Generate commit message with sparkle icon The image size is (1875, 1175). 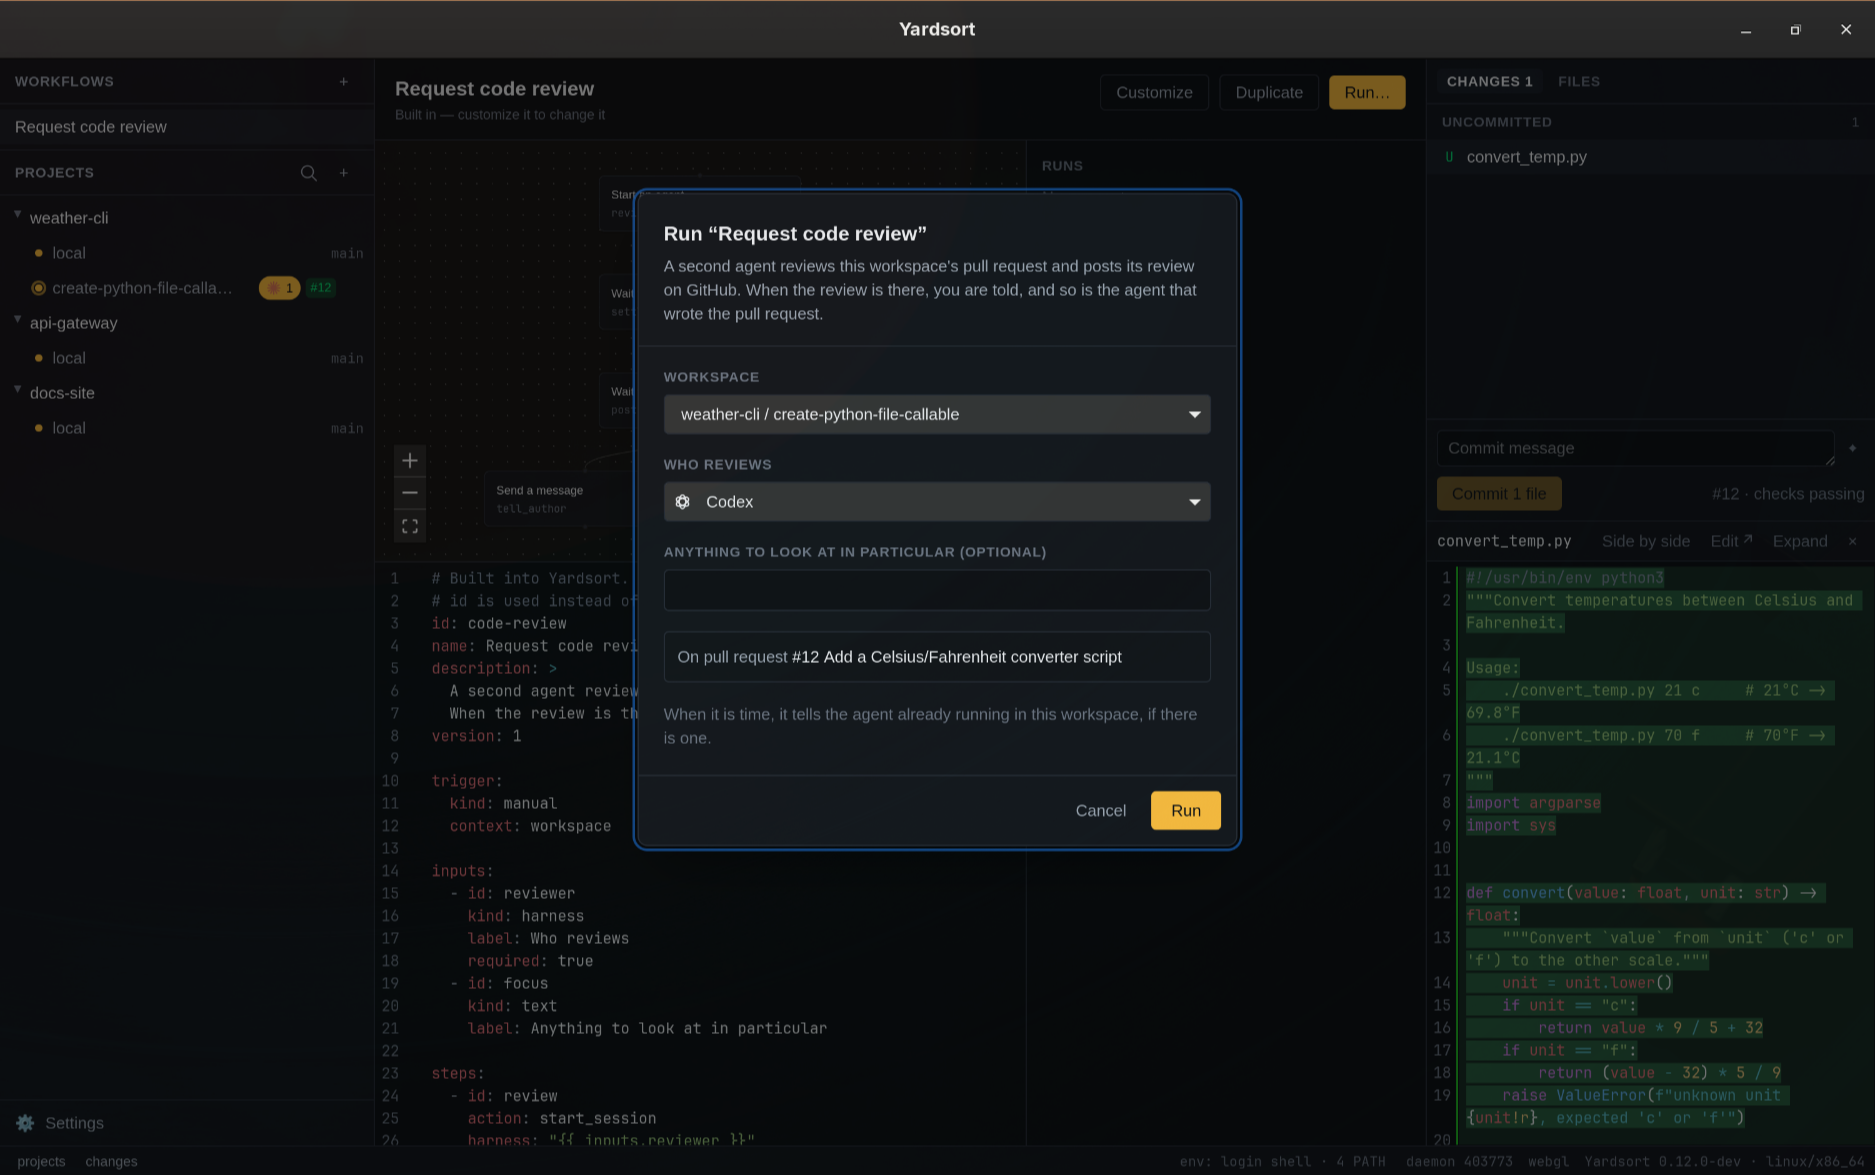1852,448
